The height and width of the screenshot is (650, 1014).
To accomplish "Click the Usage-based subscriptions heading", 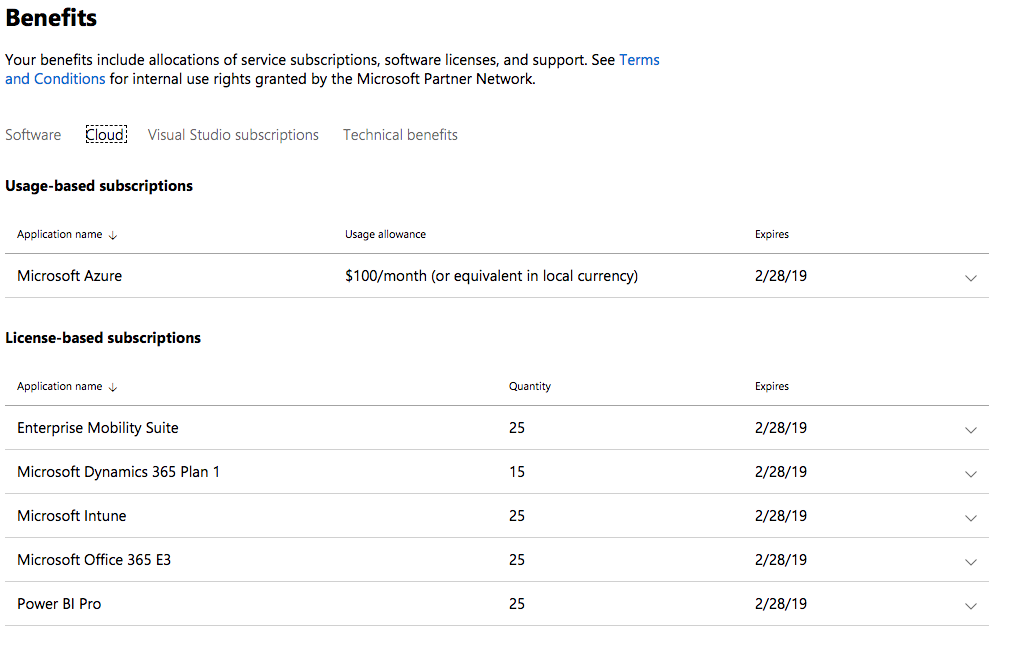I will pos(99,186).
